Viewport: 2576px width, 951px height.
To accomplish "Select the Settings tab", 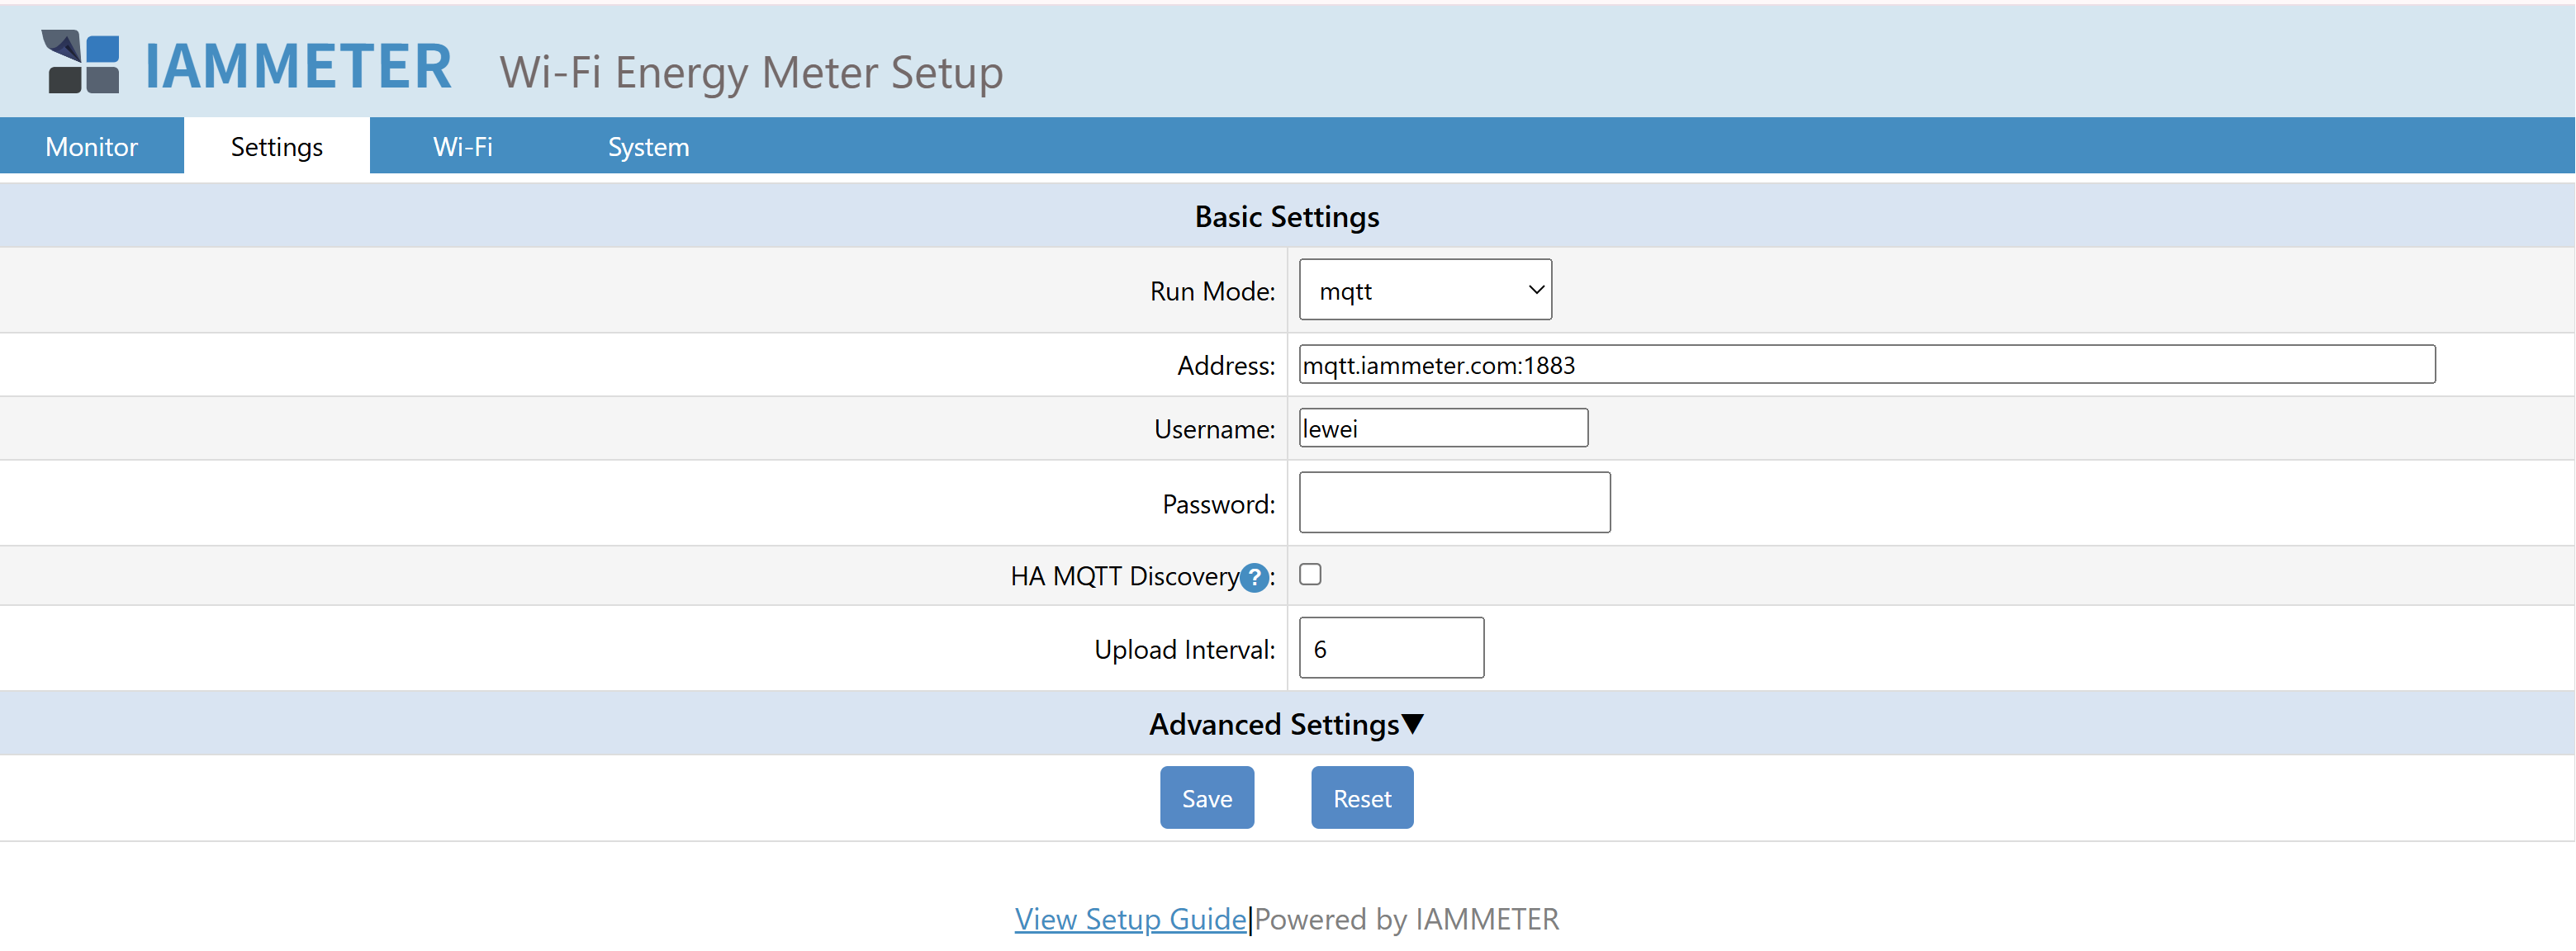I will click(x=276, y=146).
